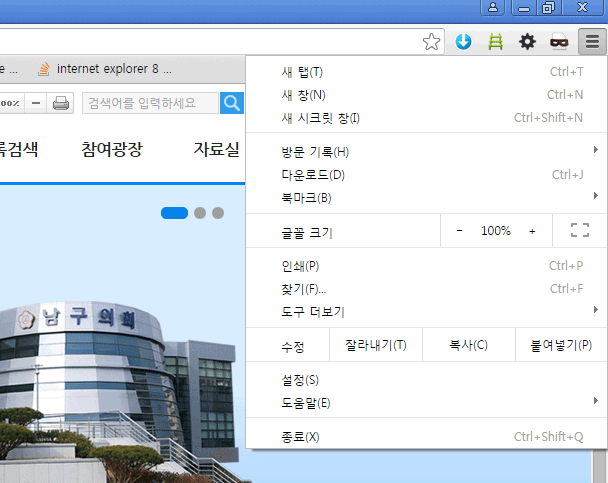Open the 참여광장 navigation link
Screen dimensions: 608x483
(112, 150)
